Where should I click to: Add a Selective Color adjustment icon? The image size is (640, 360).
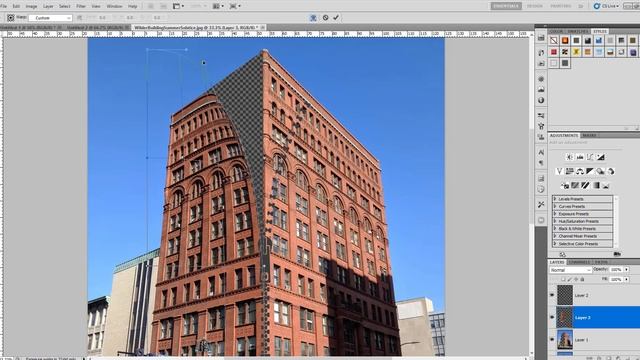[x=606, y=186]
